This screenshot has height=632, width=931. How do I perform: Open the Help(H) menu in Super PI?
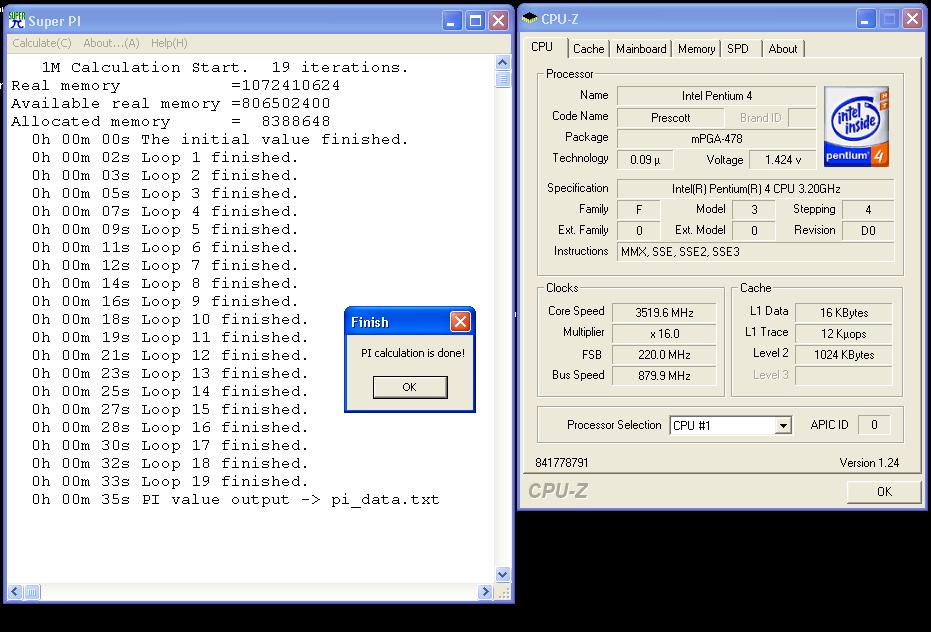[x=169, y=43]
